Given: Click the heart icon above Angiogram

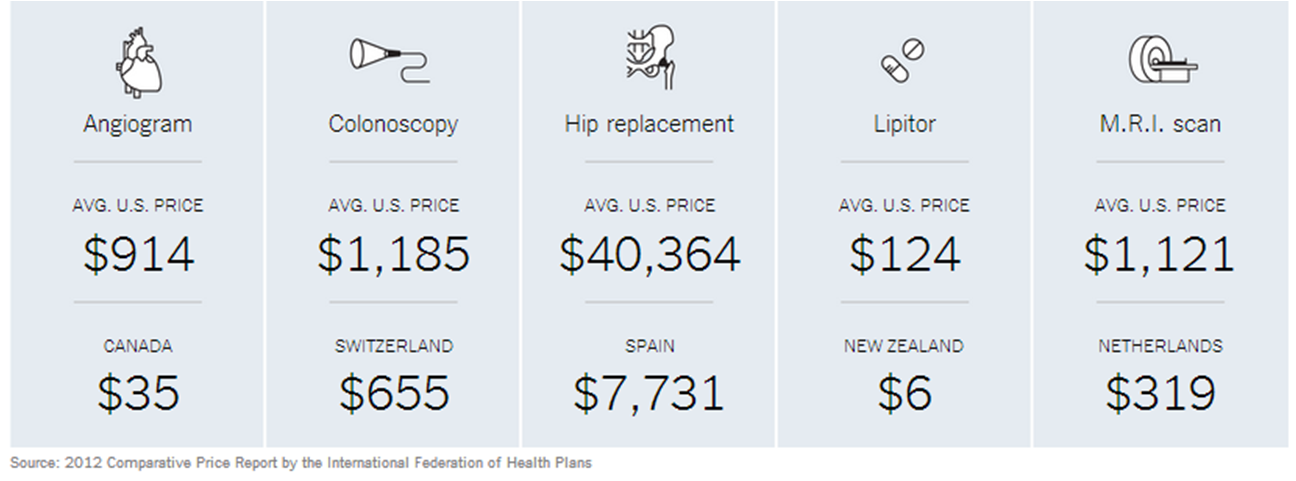Looking at the screenshot, I should pos(138,63).
